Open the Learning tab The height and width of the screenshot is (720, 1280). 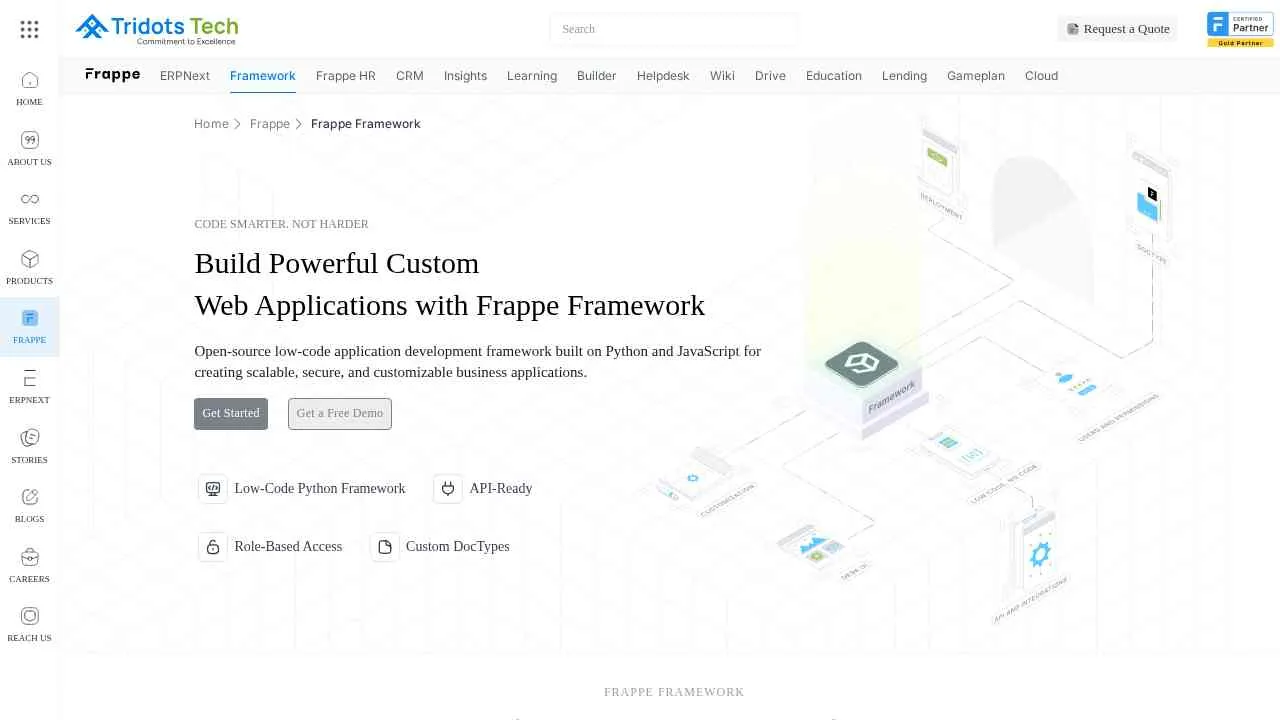point(532,76)
